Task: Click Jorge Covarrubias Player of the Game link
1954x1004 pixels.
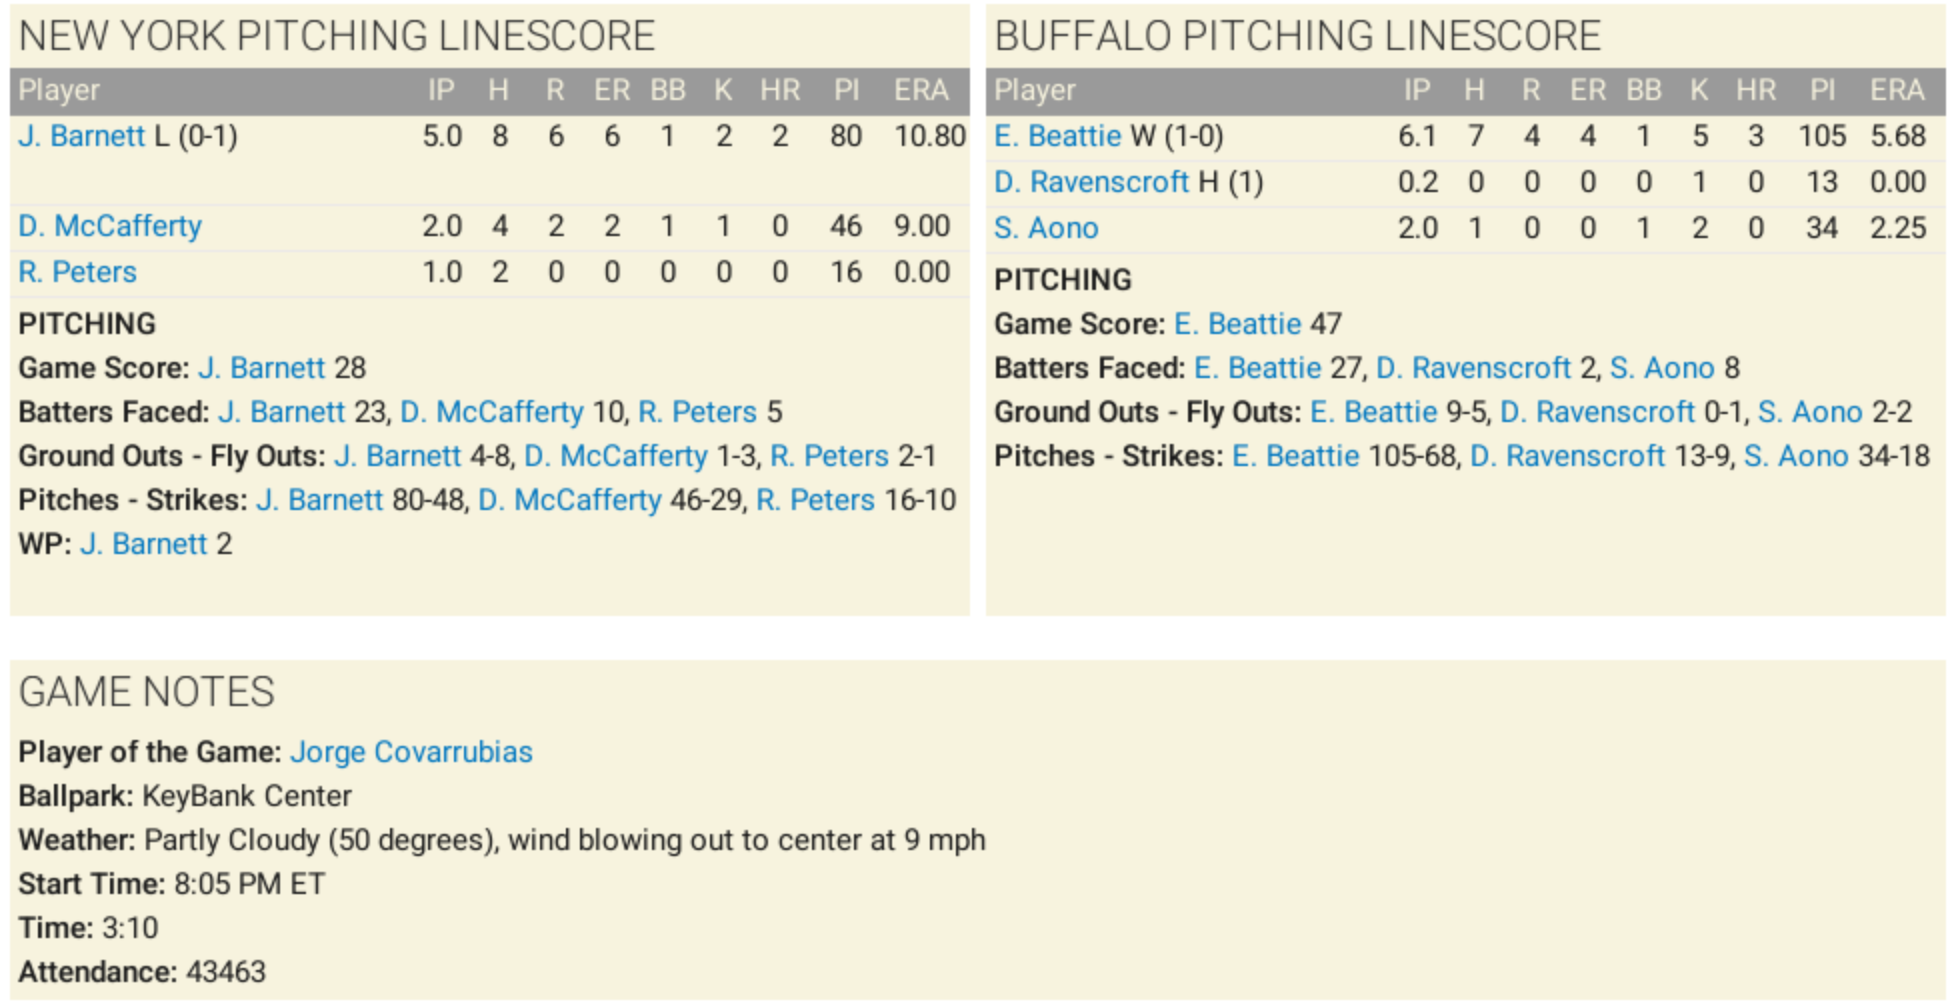Action: (411, 752)
